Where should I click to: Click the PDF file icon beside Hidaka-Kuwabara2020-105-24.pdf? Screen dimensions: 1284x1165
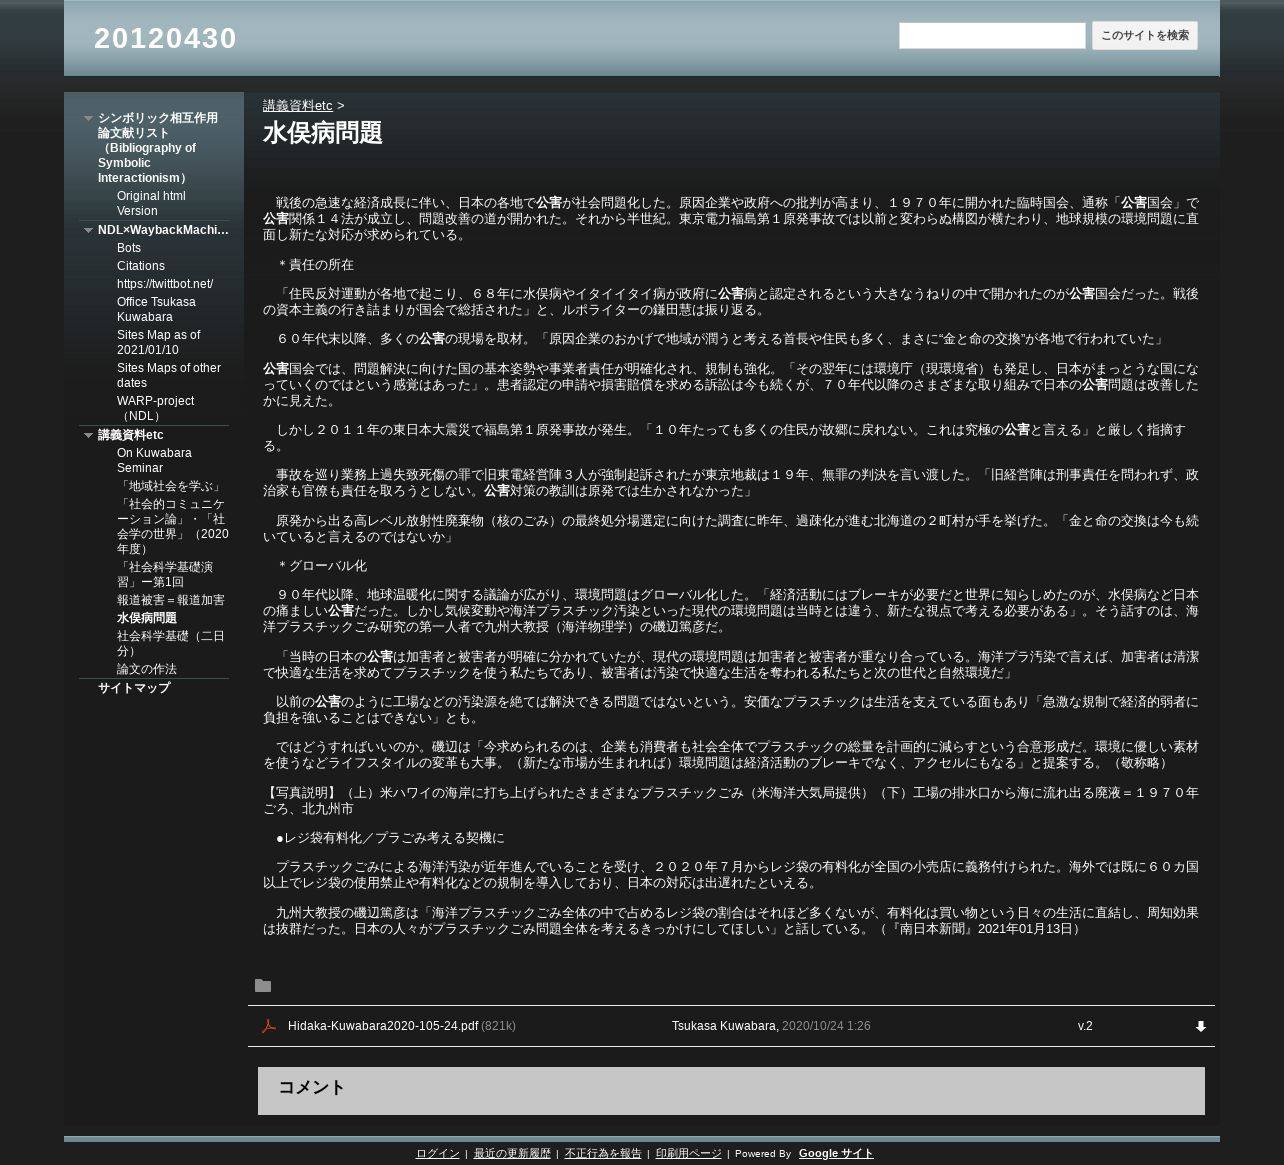click(x=268, y=1026)
